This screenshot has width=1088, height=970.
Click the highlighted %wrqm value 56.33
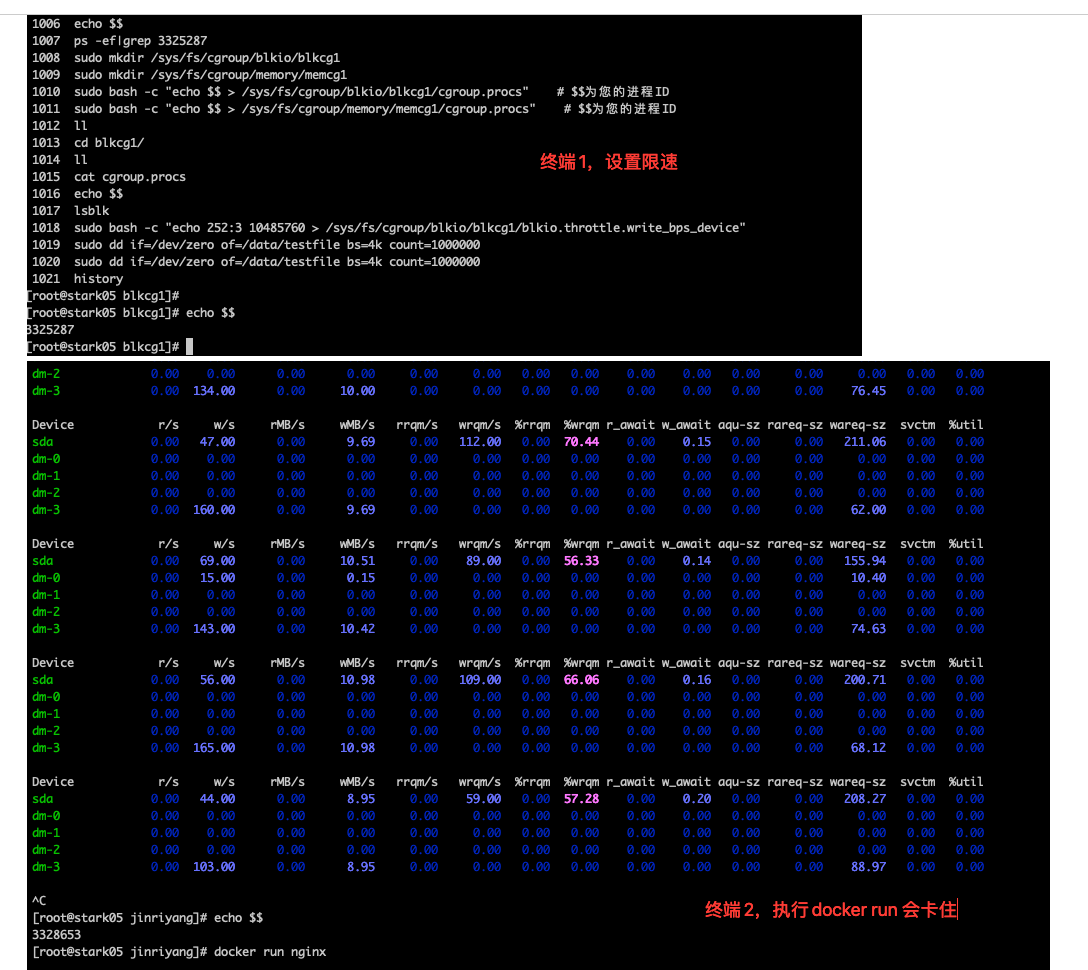581,561
